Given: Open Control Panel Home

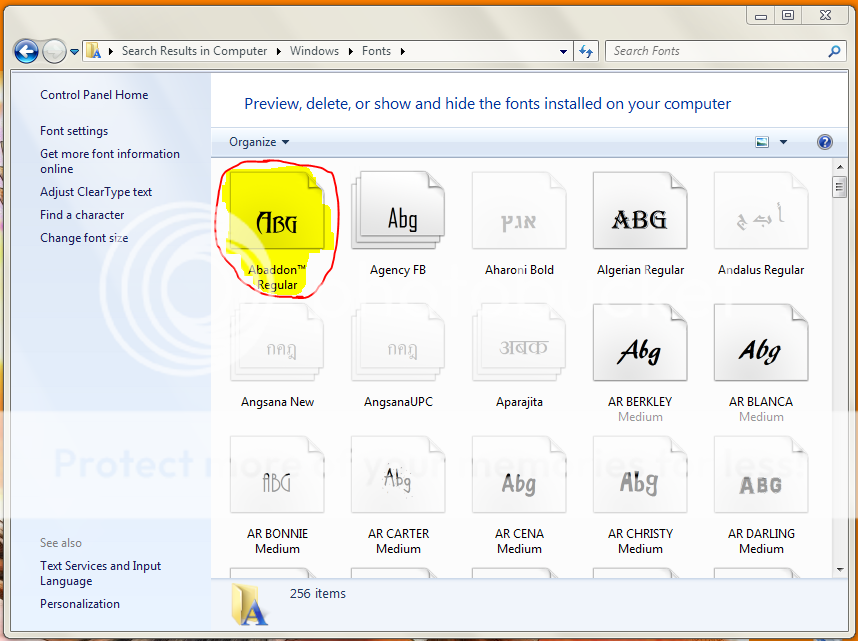Looking at the screenshot, I should 94,95.
